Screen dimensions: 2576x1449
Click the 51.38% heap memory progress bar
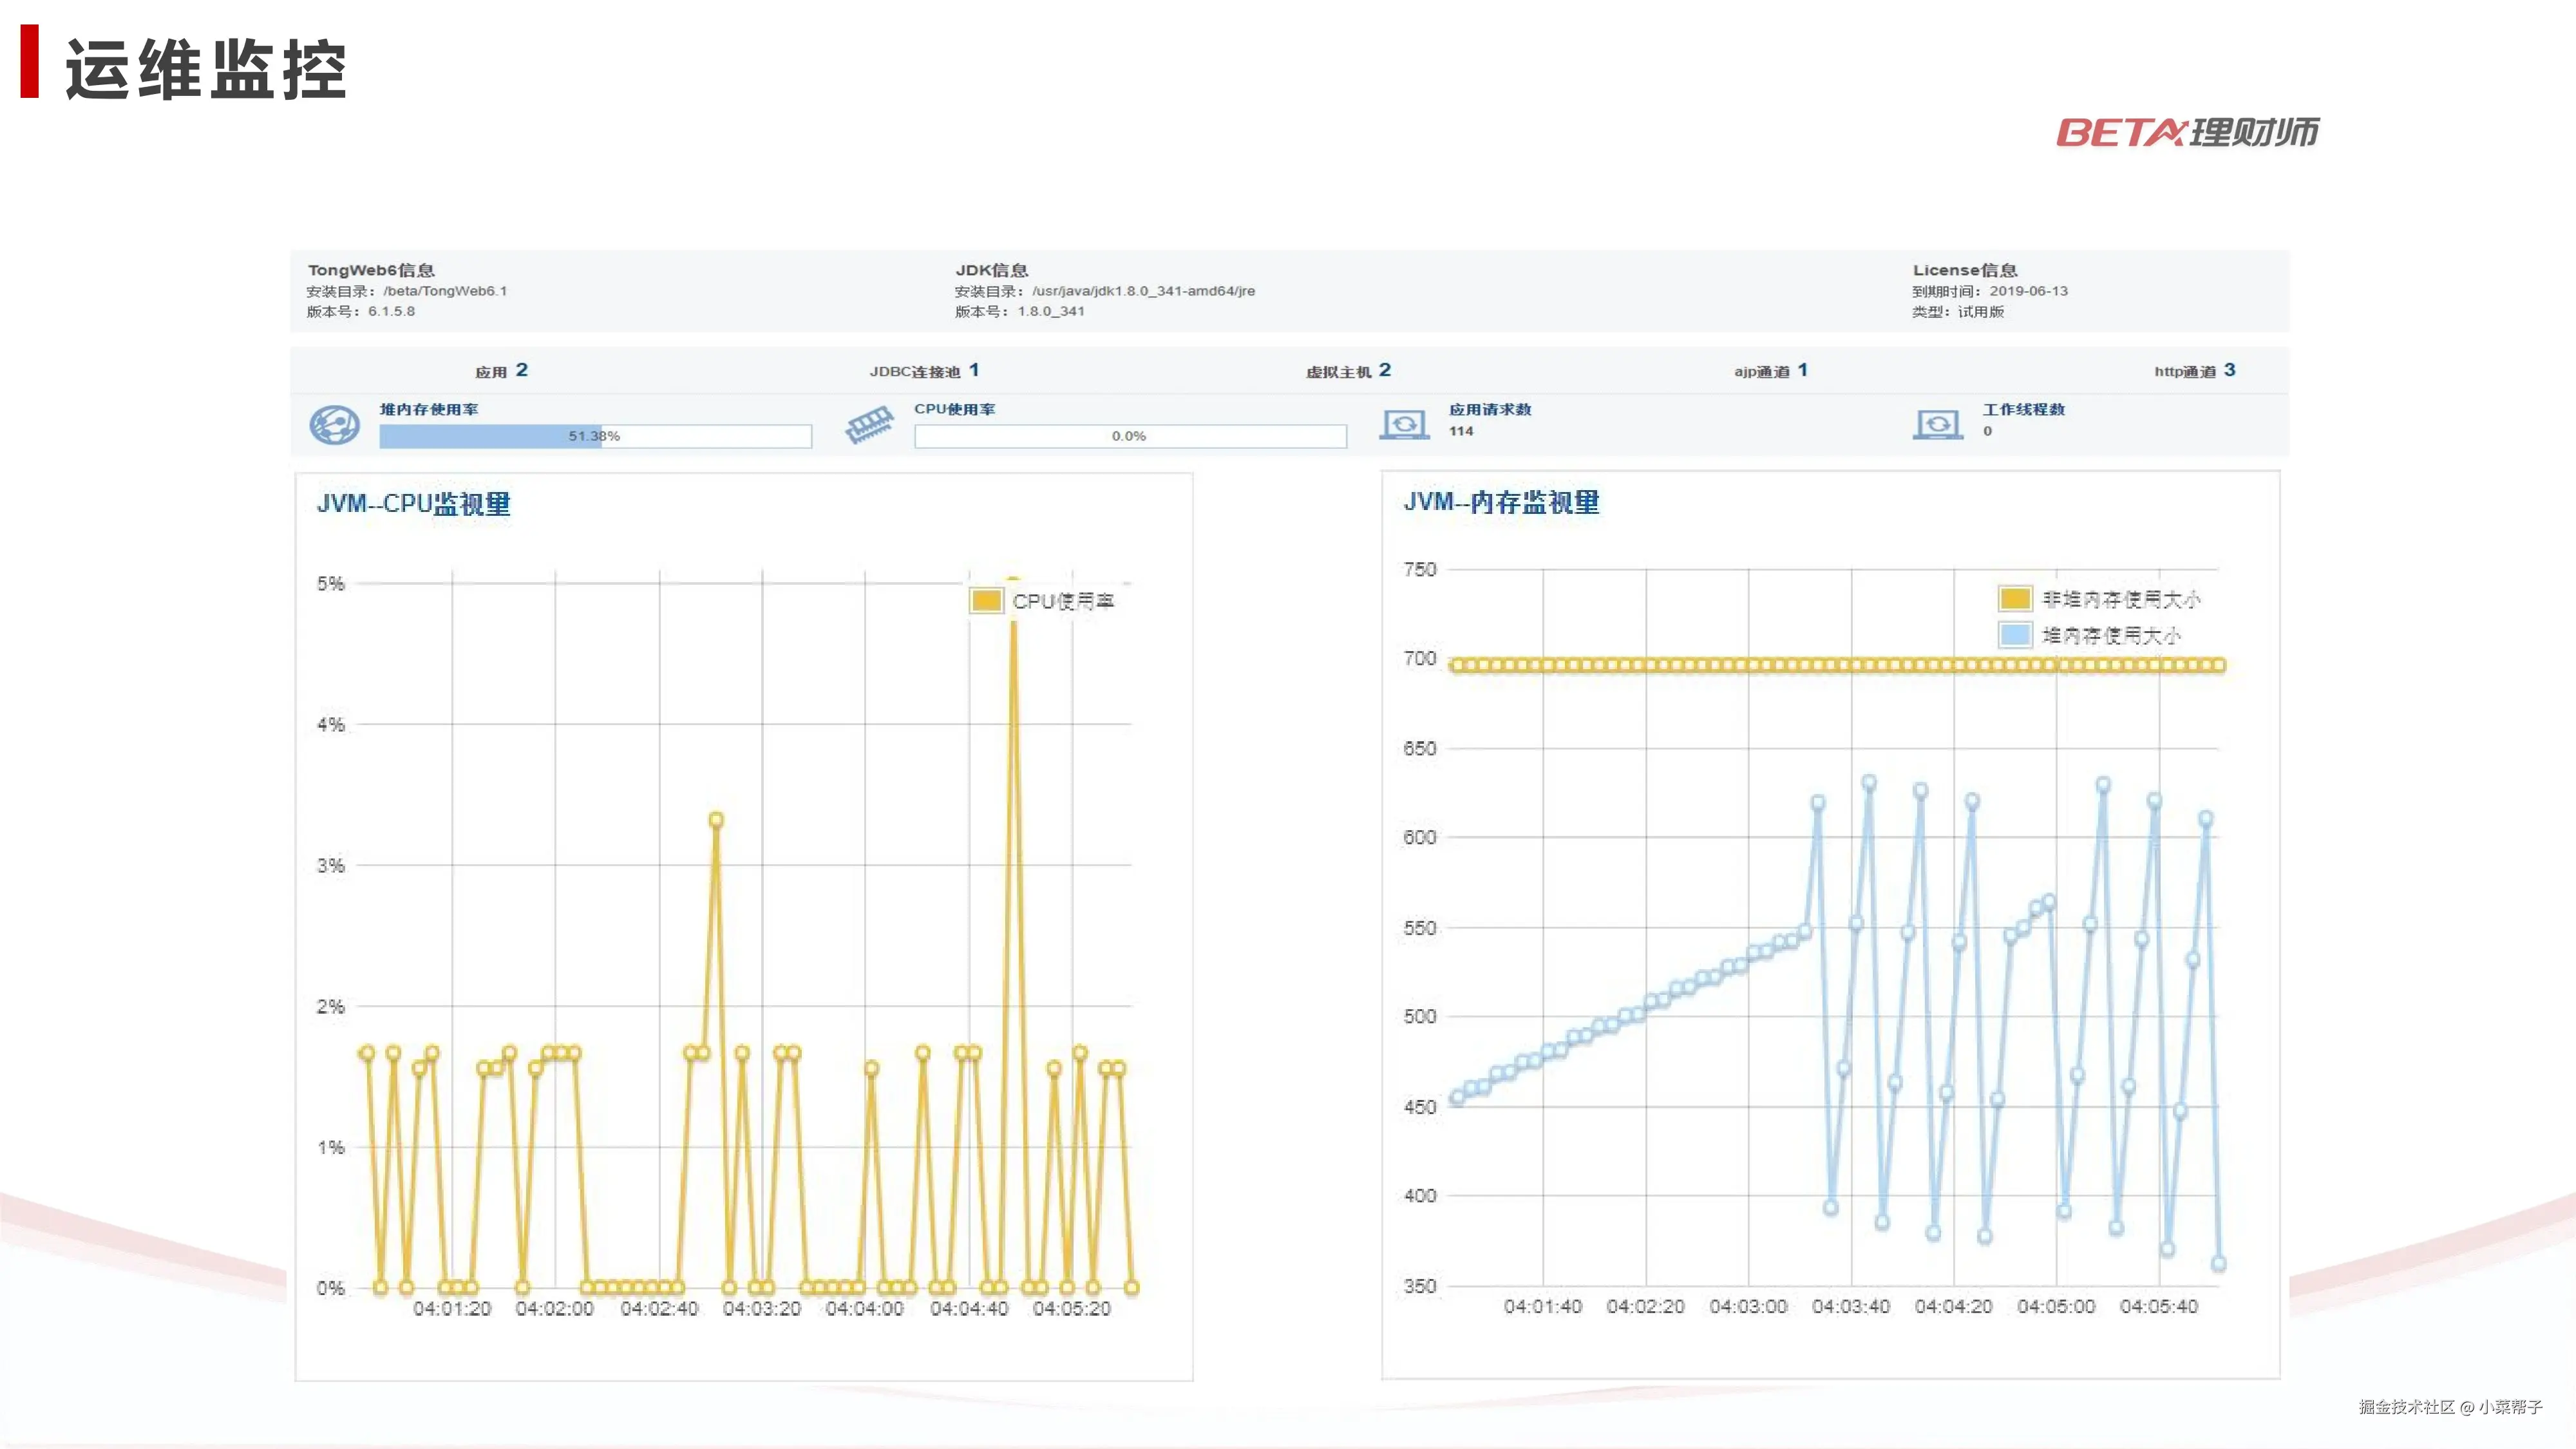595,436
